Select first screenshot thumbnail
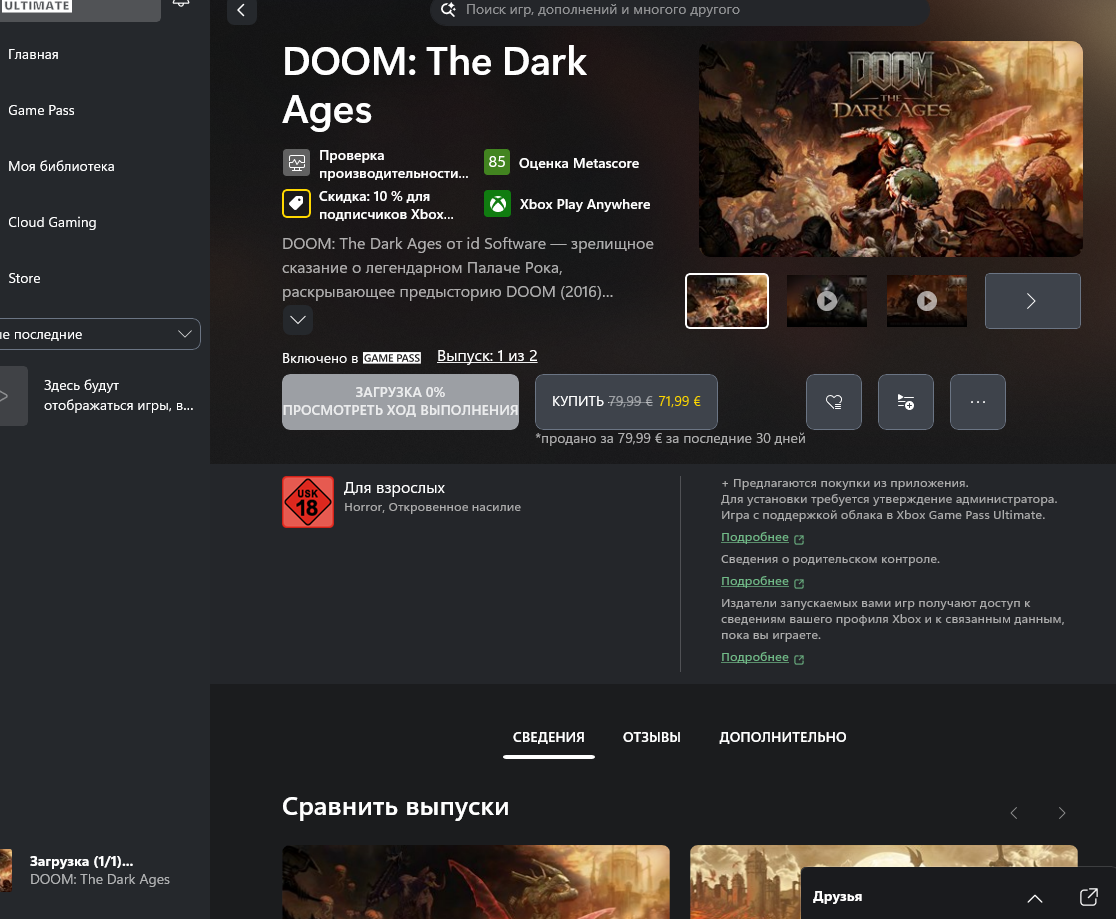 (x=727, y=301)
